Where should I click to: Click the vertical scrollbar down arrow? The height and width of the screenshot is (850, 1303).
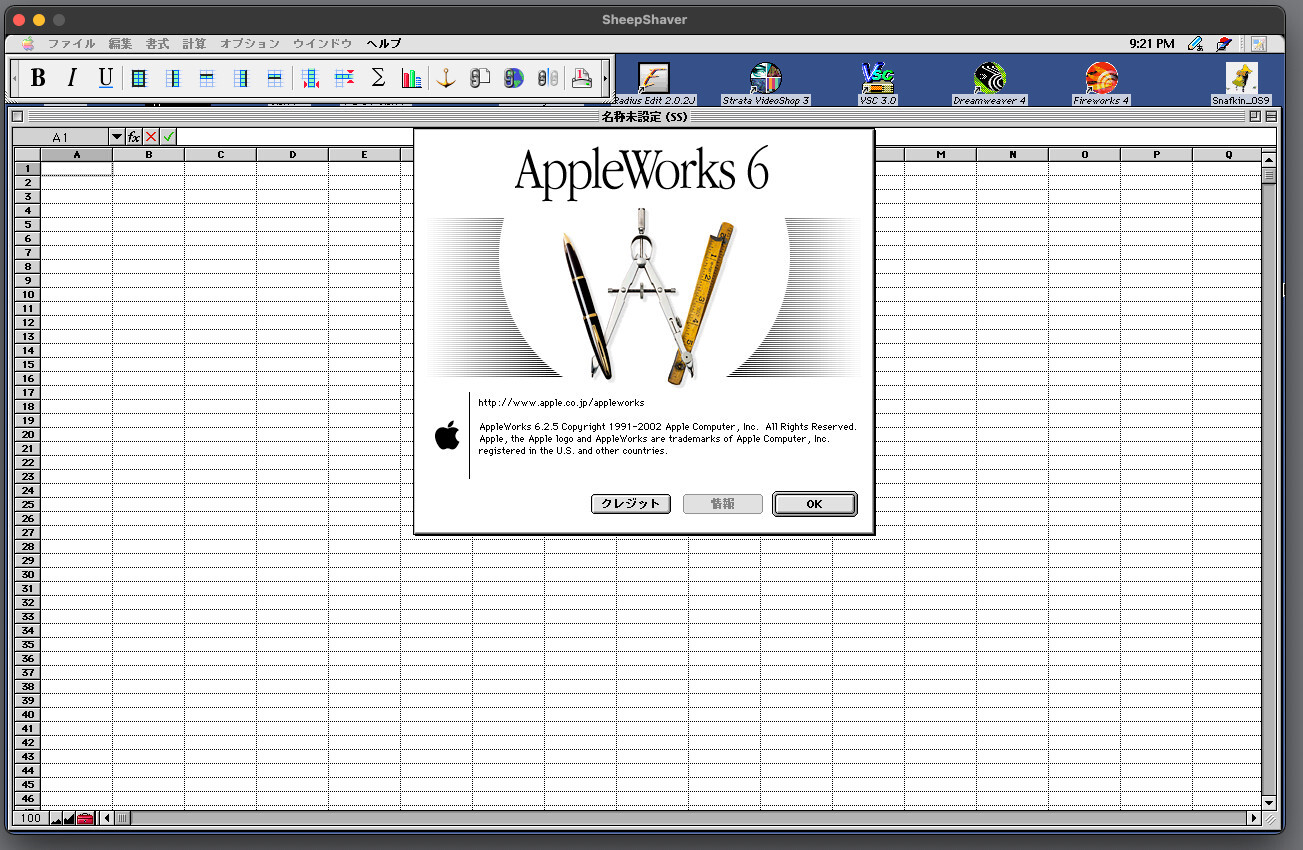1269,802
